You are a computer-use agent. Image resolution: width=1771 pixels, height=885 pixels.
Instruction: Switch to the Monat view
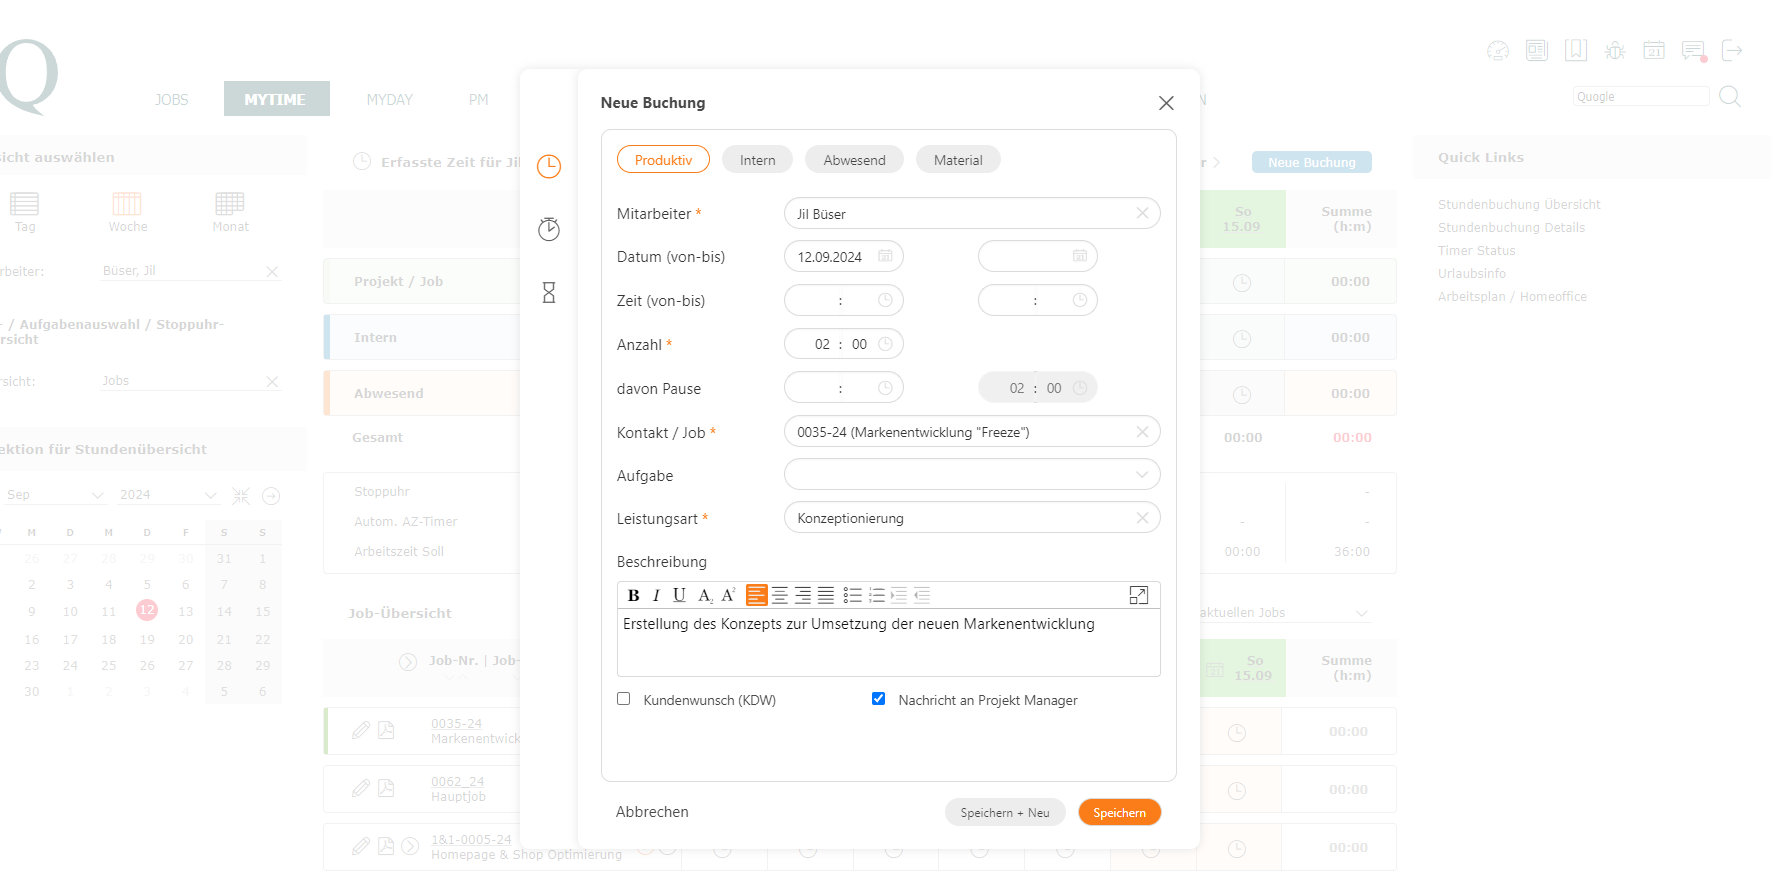(230, 212)
